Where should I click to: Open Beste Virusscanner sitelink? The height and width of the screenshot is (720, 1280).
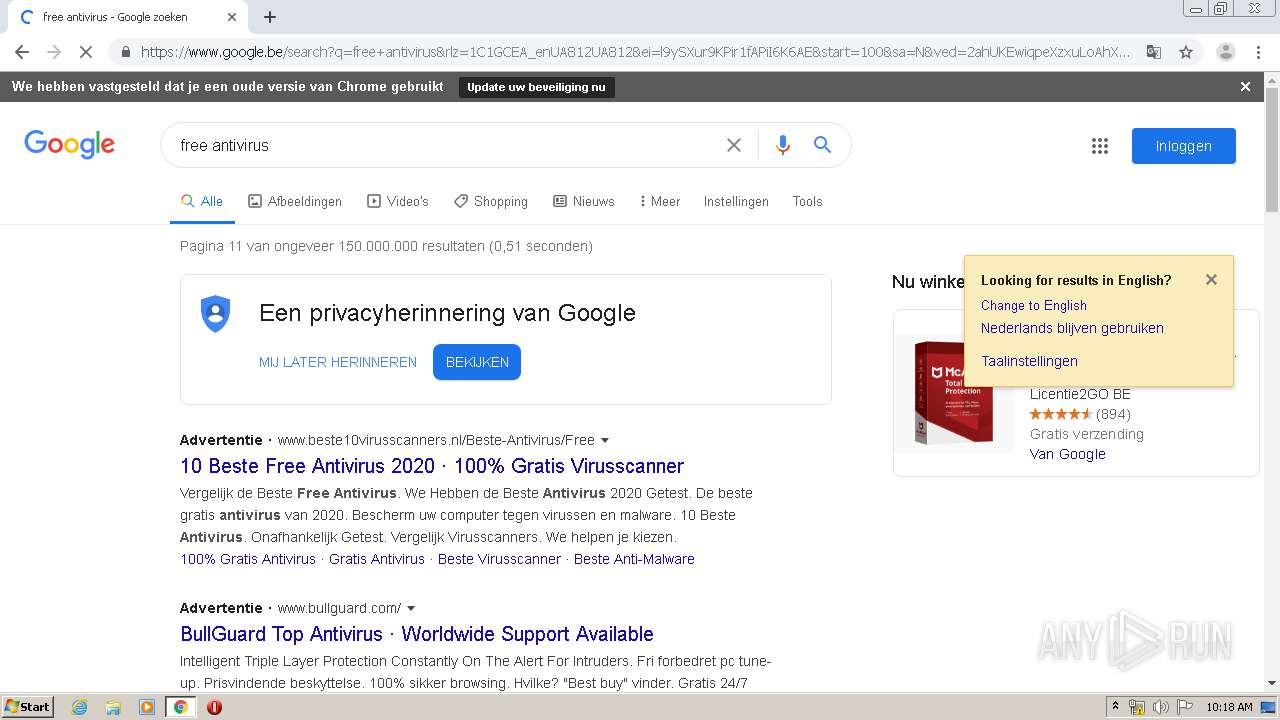click(499, 559)
